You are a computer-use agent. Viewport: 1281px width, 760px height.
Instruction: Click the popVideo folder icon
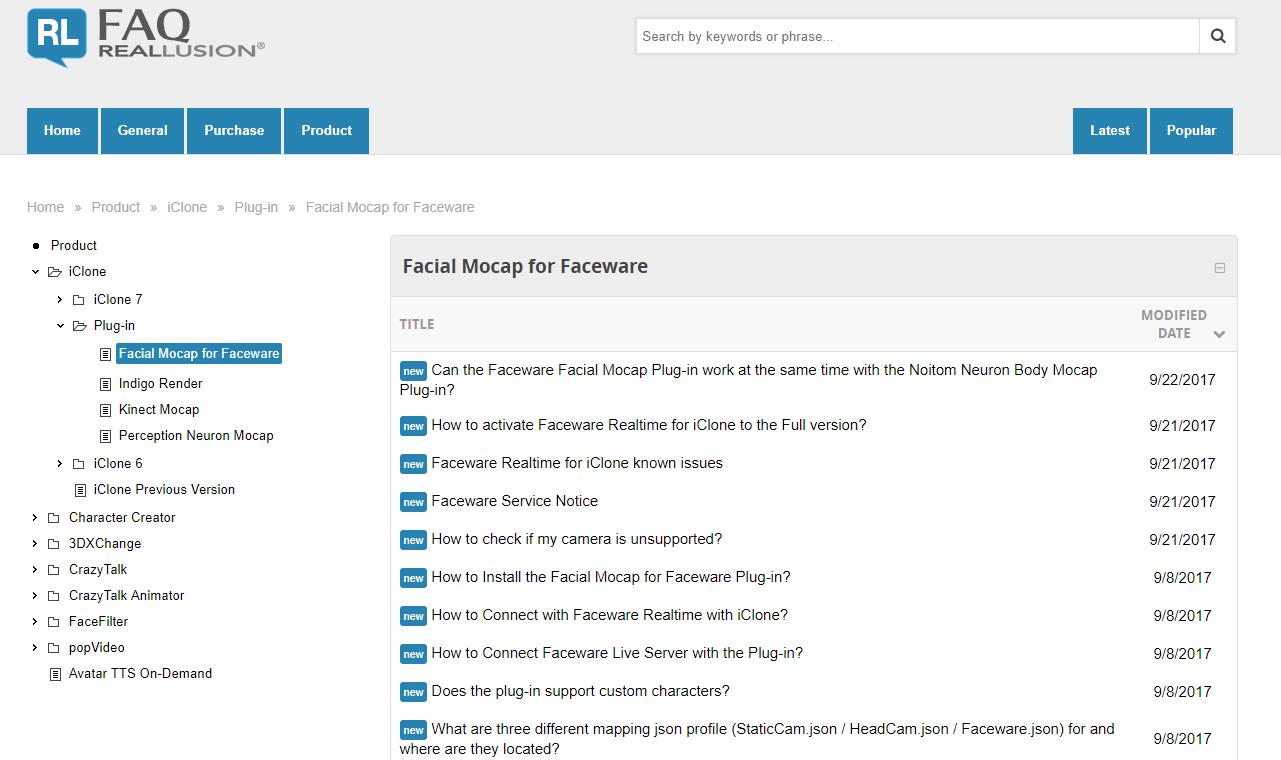(x=54, y=647)
